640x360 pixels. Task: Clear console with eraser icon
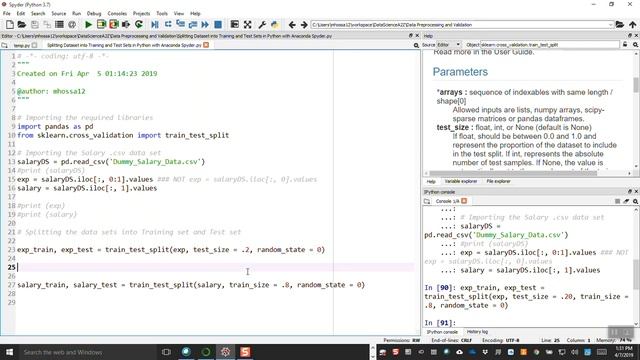pos(626,201)
